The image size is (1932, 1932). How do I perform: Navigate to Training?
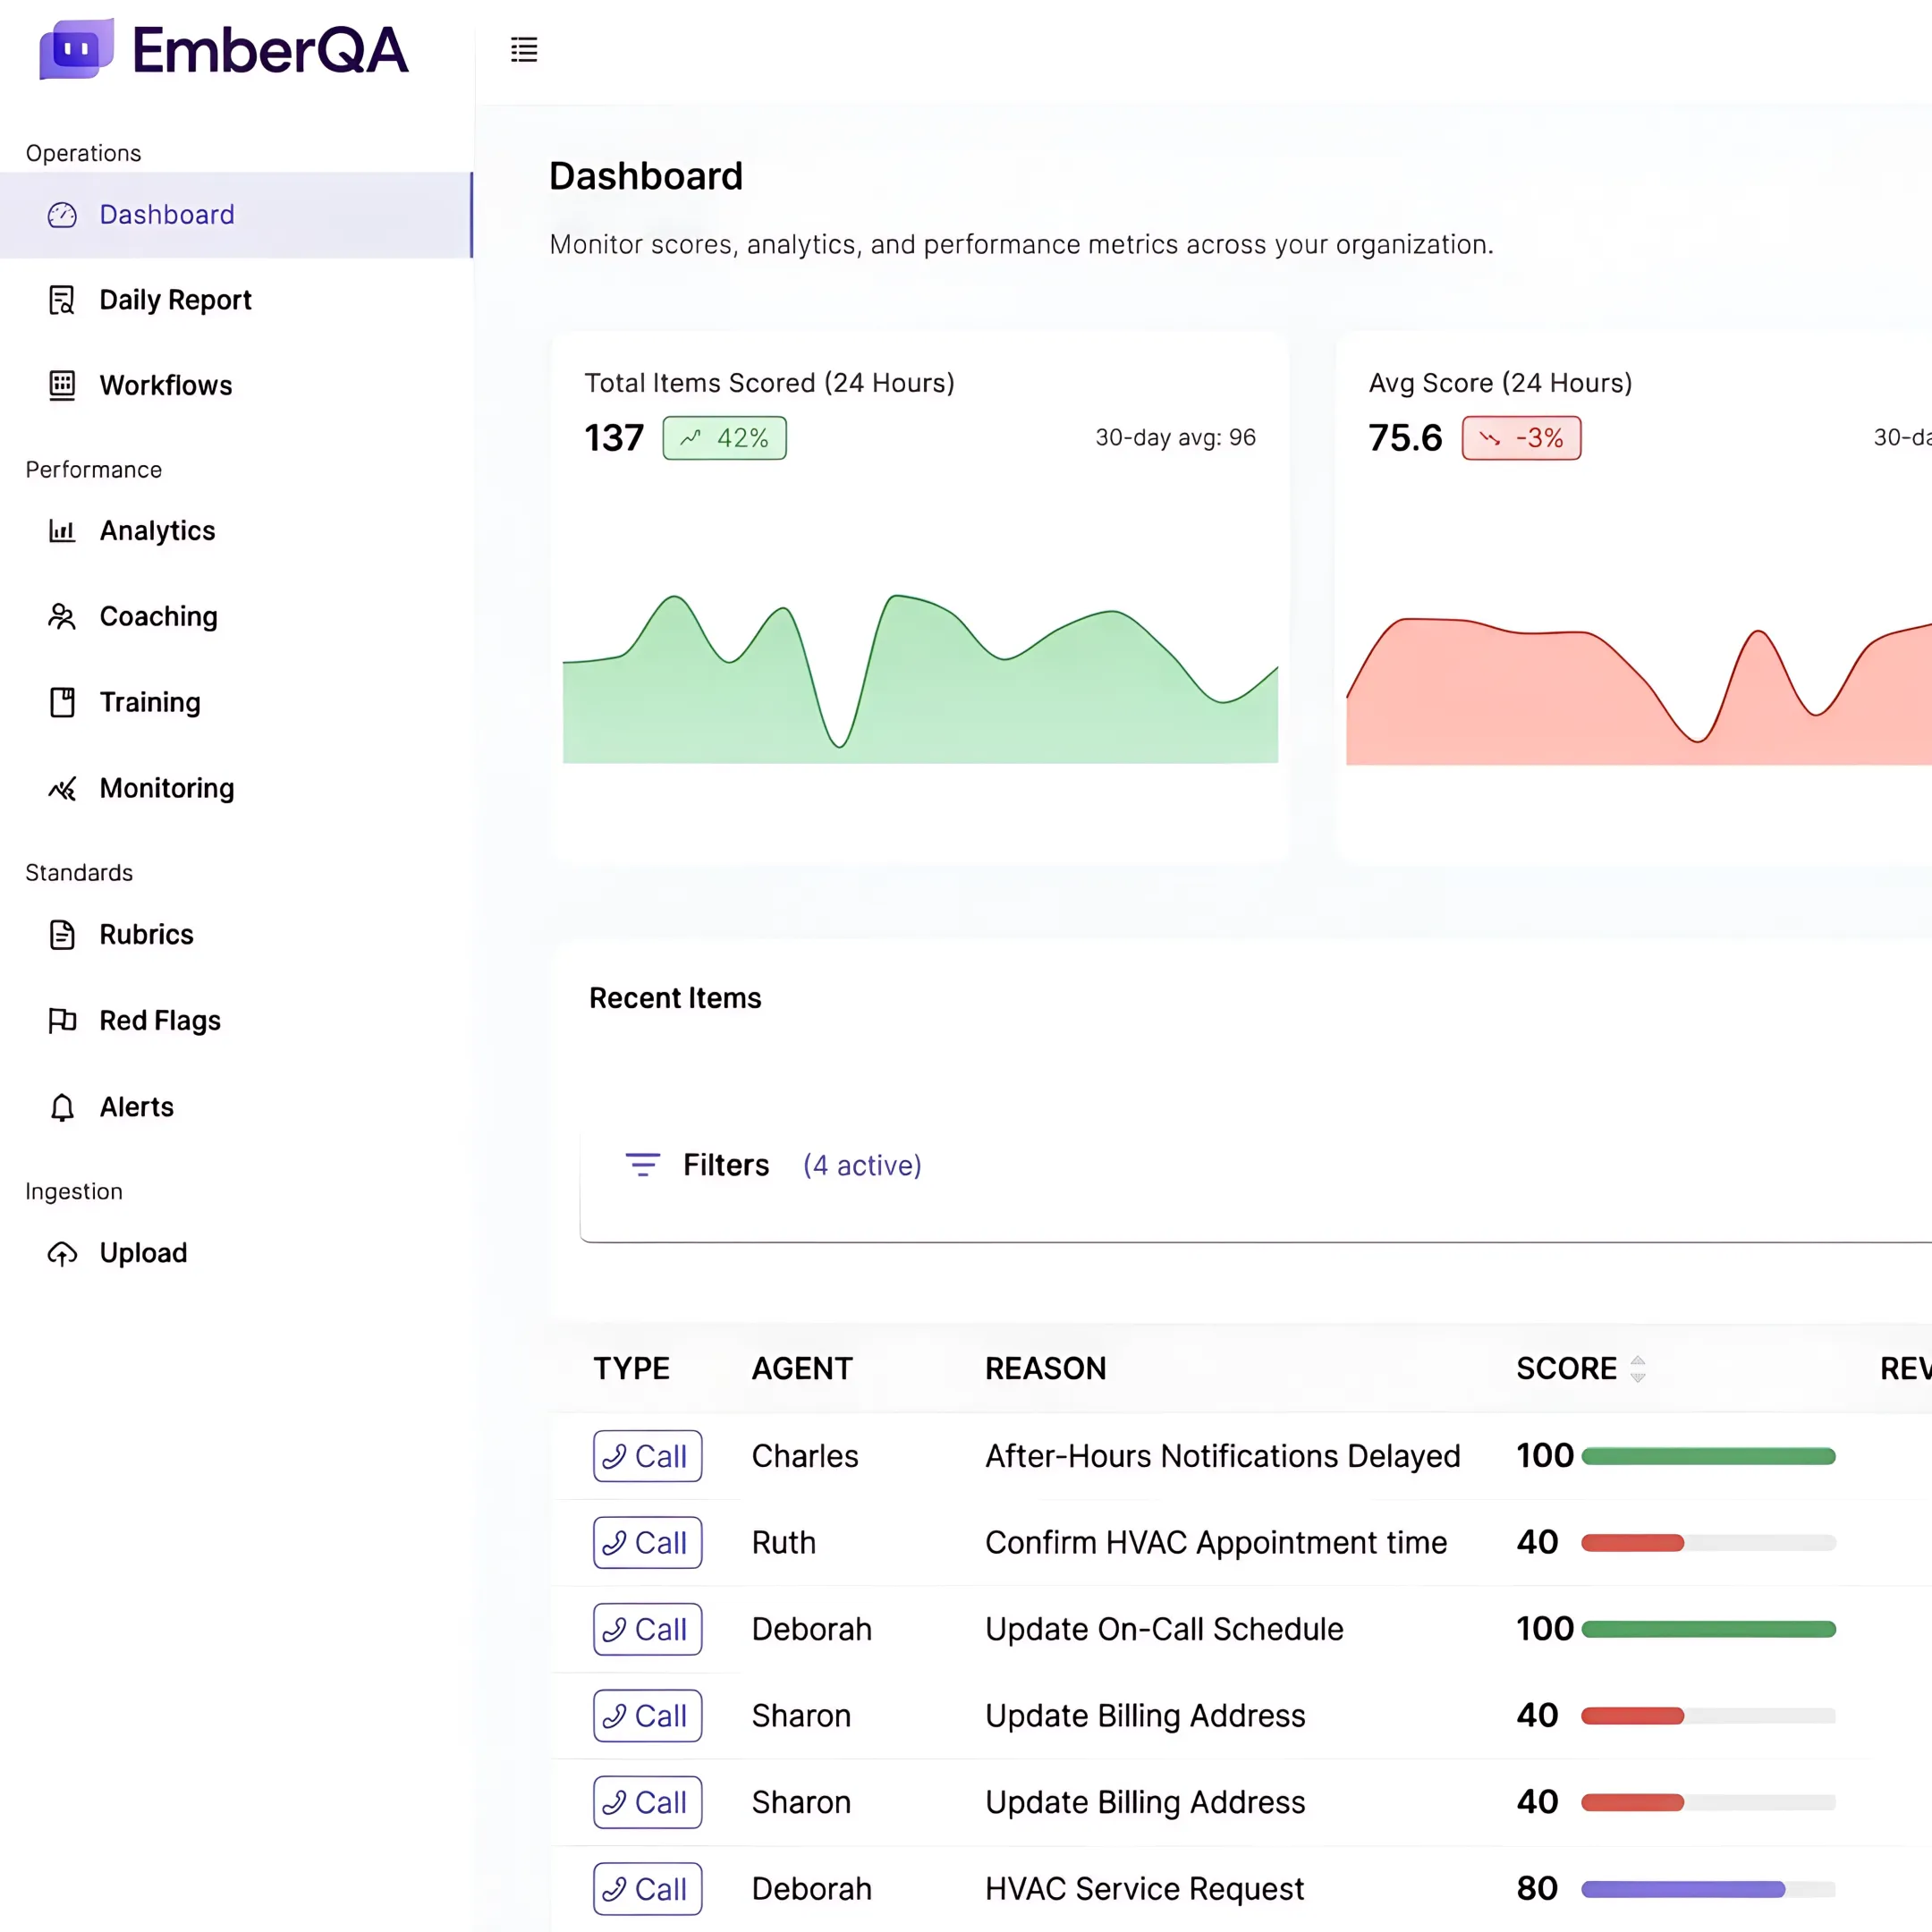point(236,702)
